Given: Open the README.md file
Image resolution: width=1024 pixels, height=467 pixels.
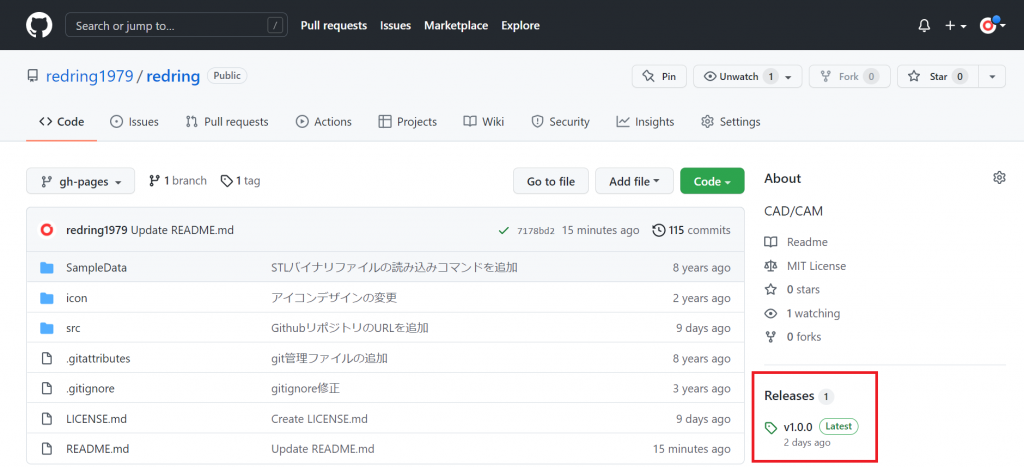Looking at the screenshot, I should (x=97, y=449).
